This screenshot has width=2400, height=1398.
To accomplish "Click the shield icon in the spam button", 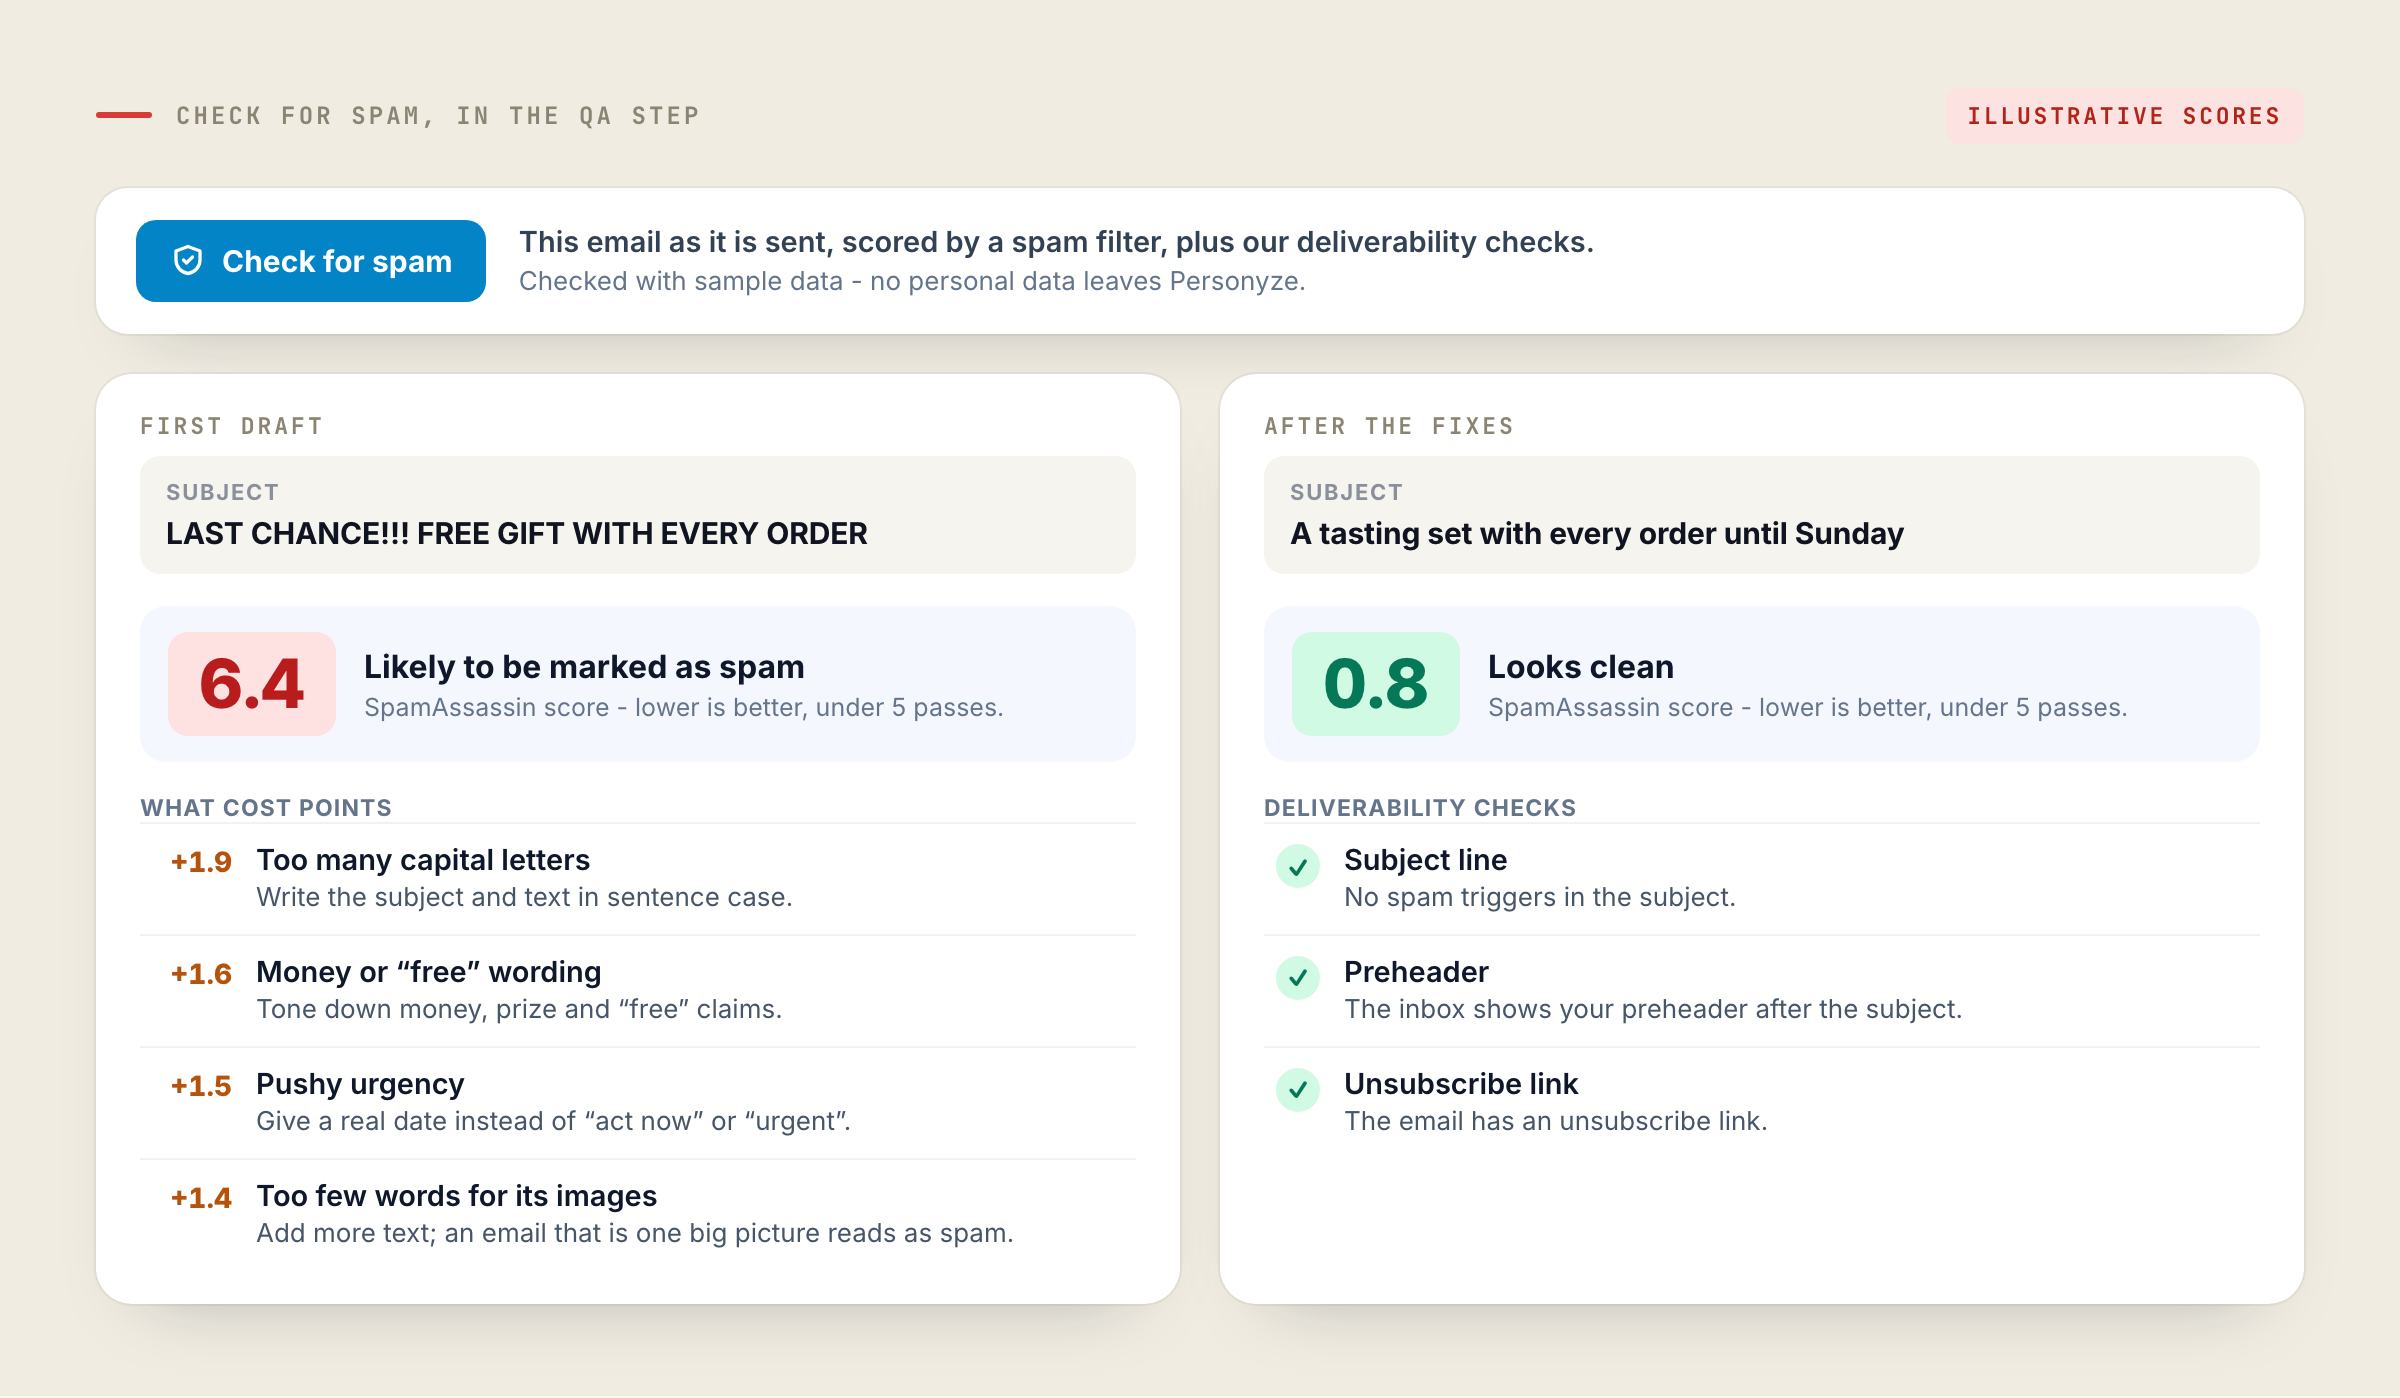I will 188,261.
